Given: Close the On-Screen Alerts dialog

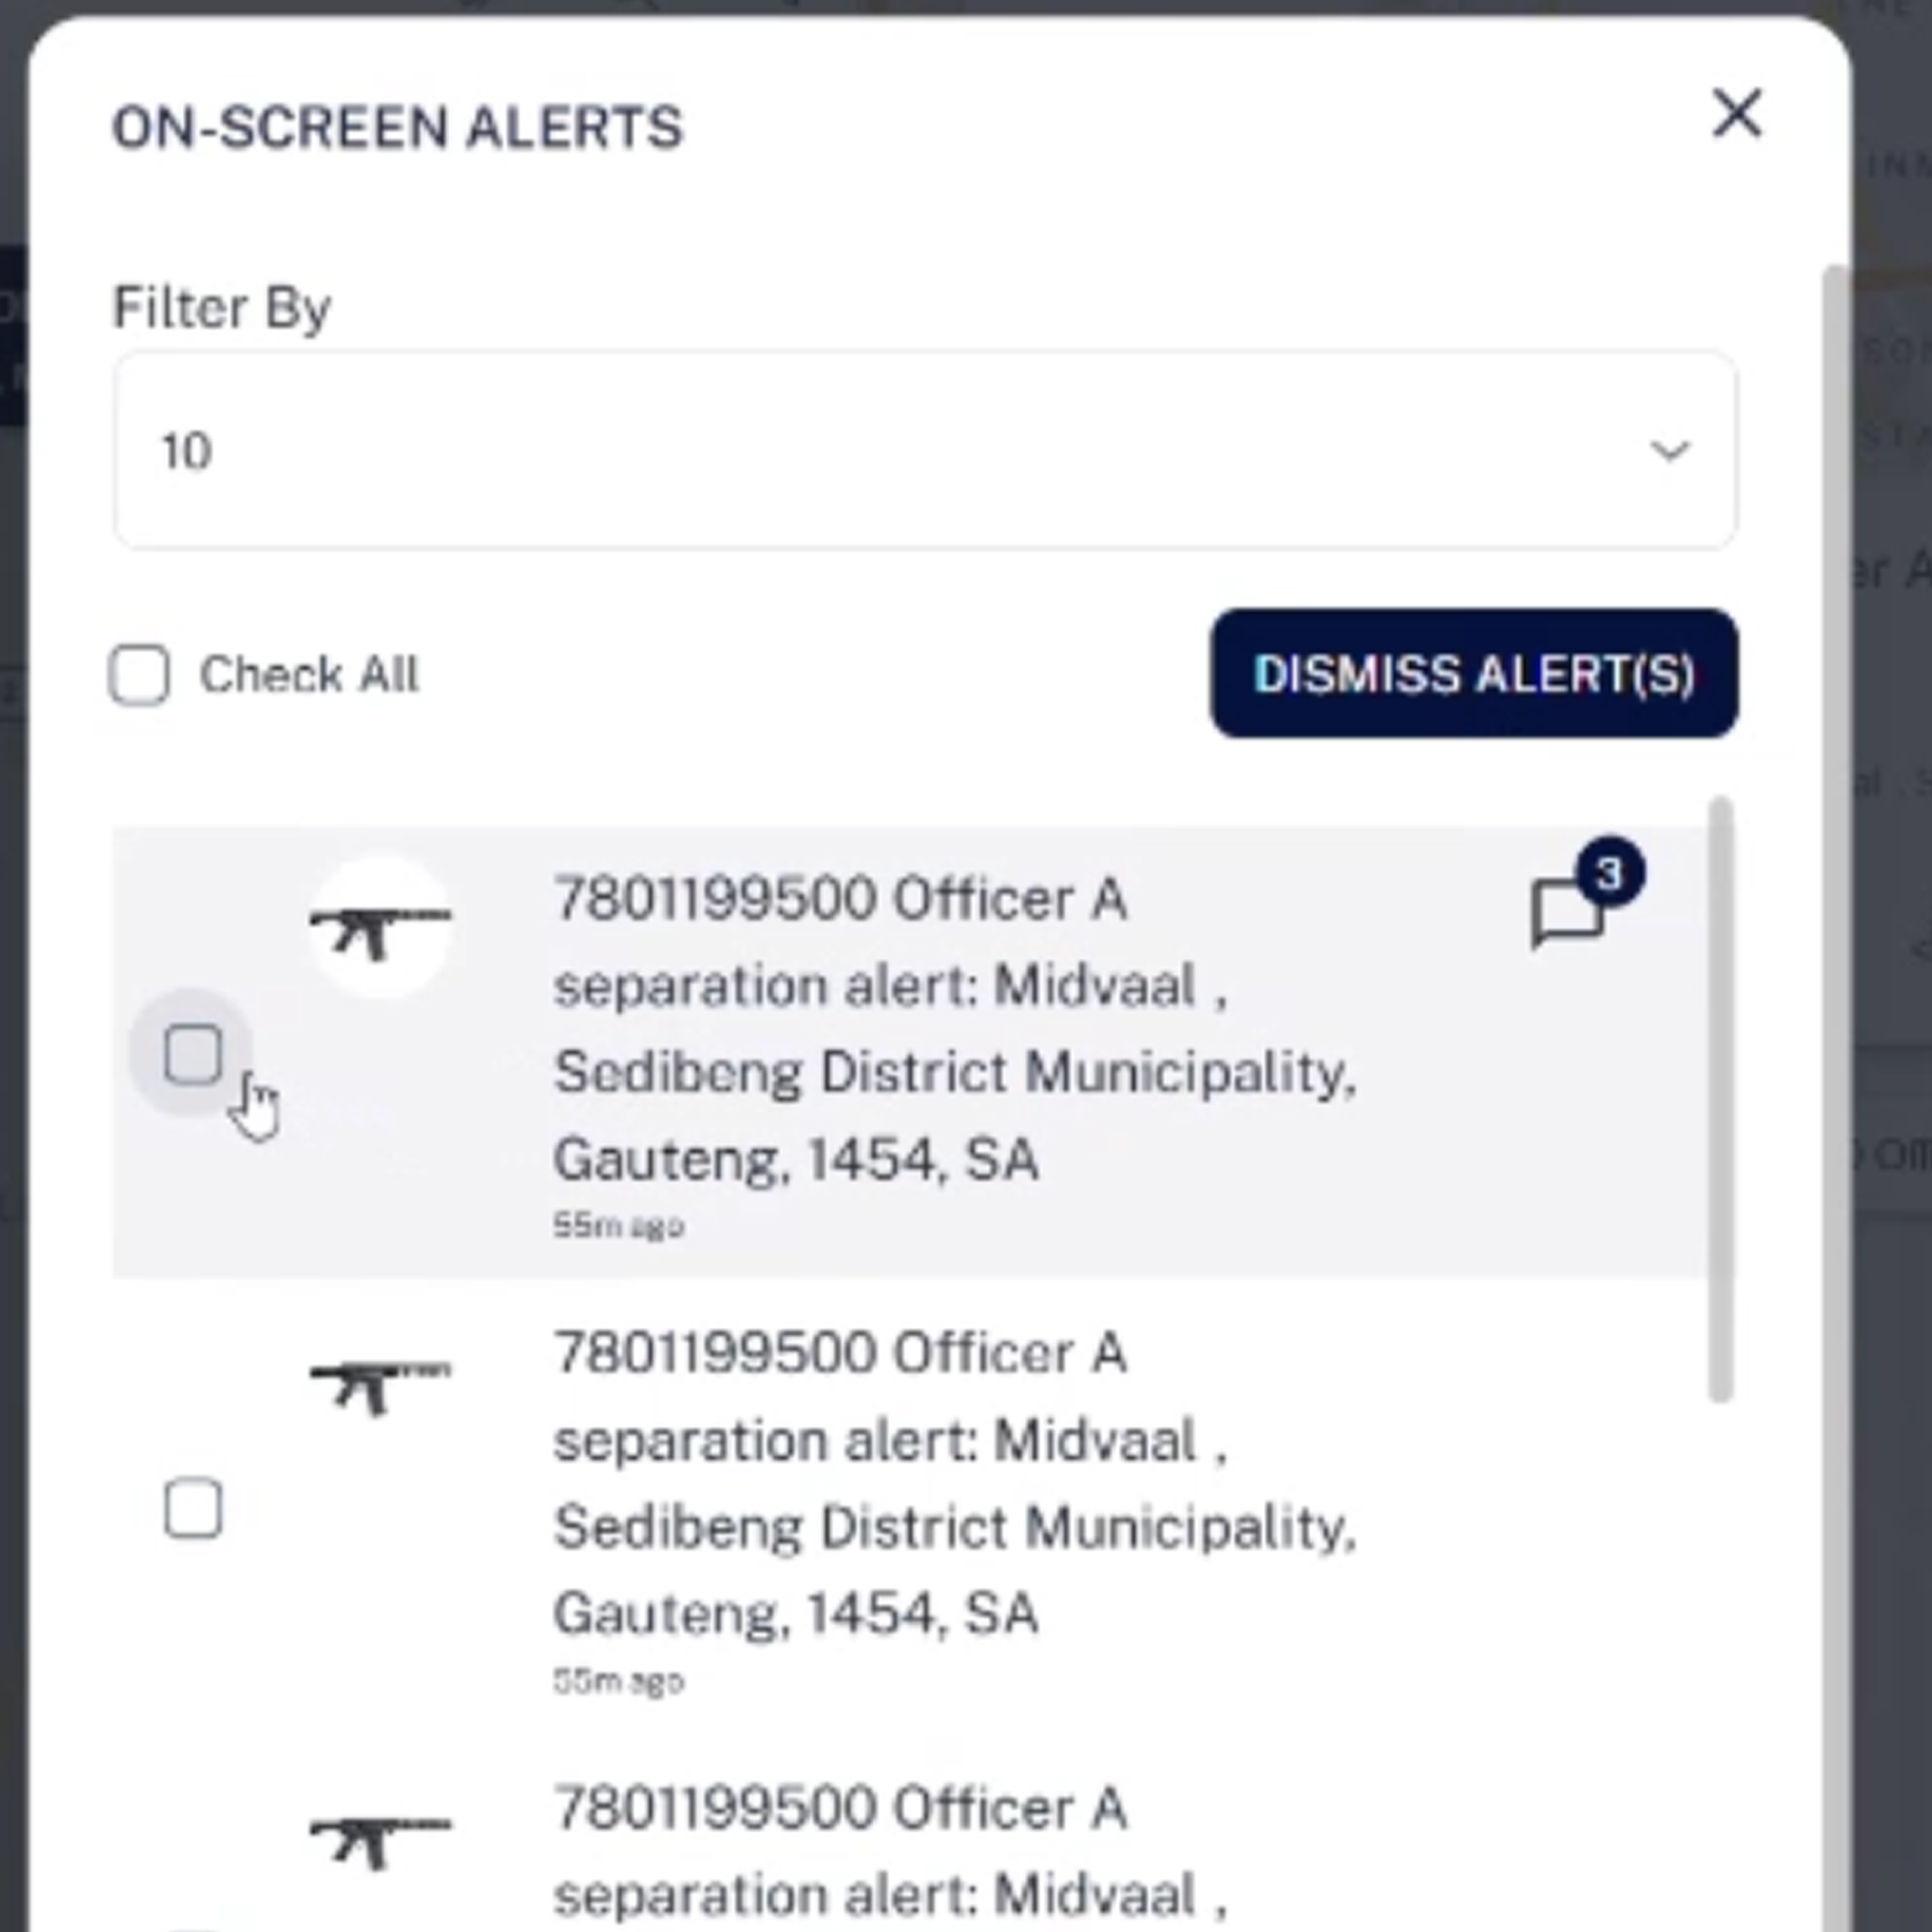Looking at the screenshot, I should (1737, 113).
